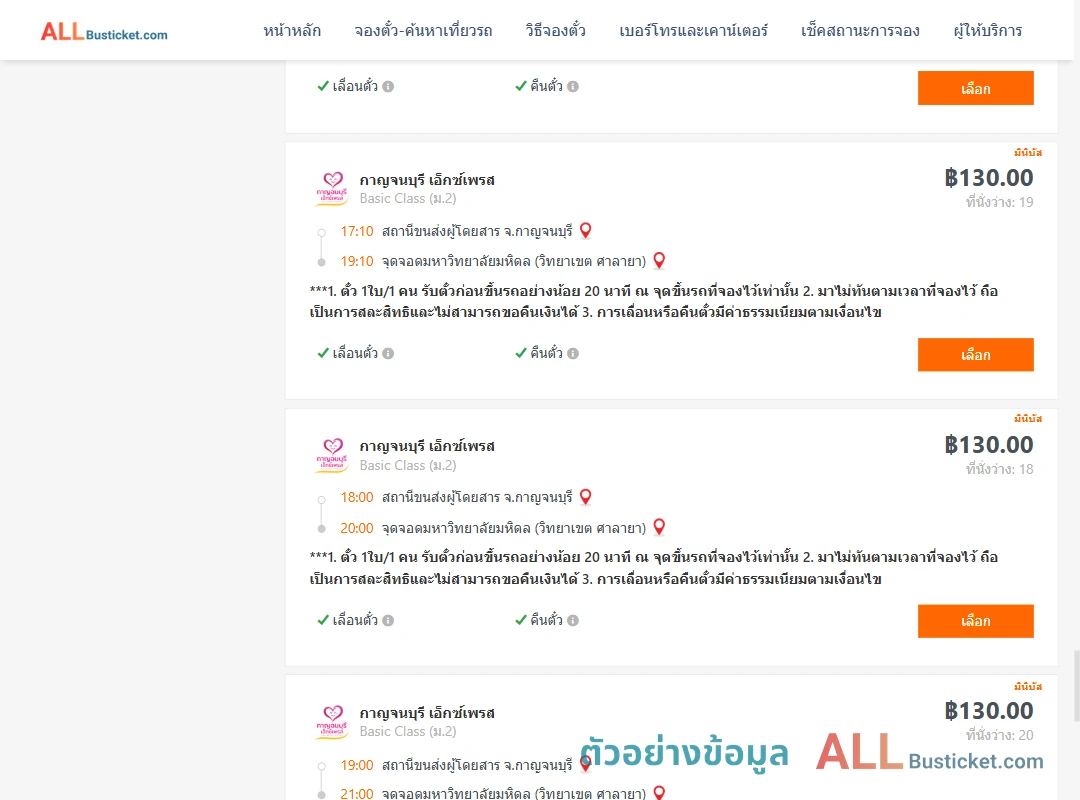Click the 19:00 departure time

pyautogui.click(x=357, y=765)
